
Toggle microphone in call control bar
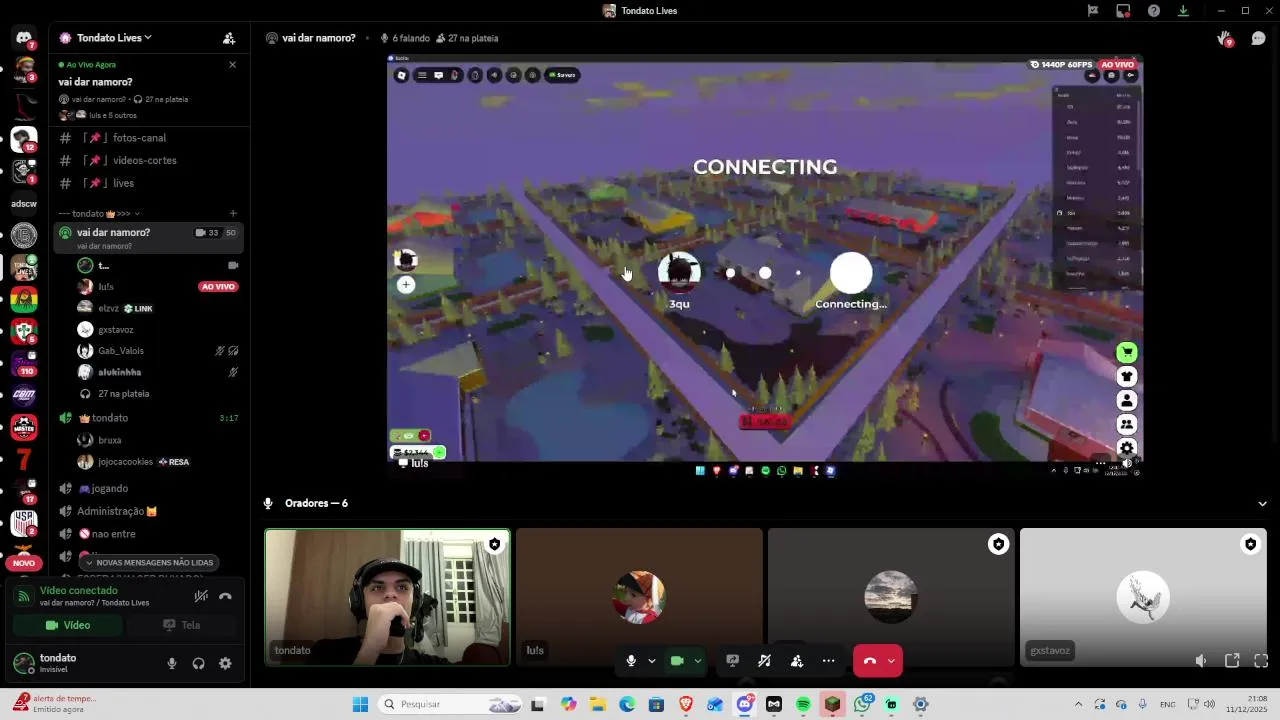point(631,661)
